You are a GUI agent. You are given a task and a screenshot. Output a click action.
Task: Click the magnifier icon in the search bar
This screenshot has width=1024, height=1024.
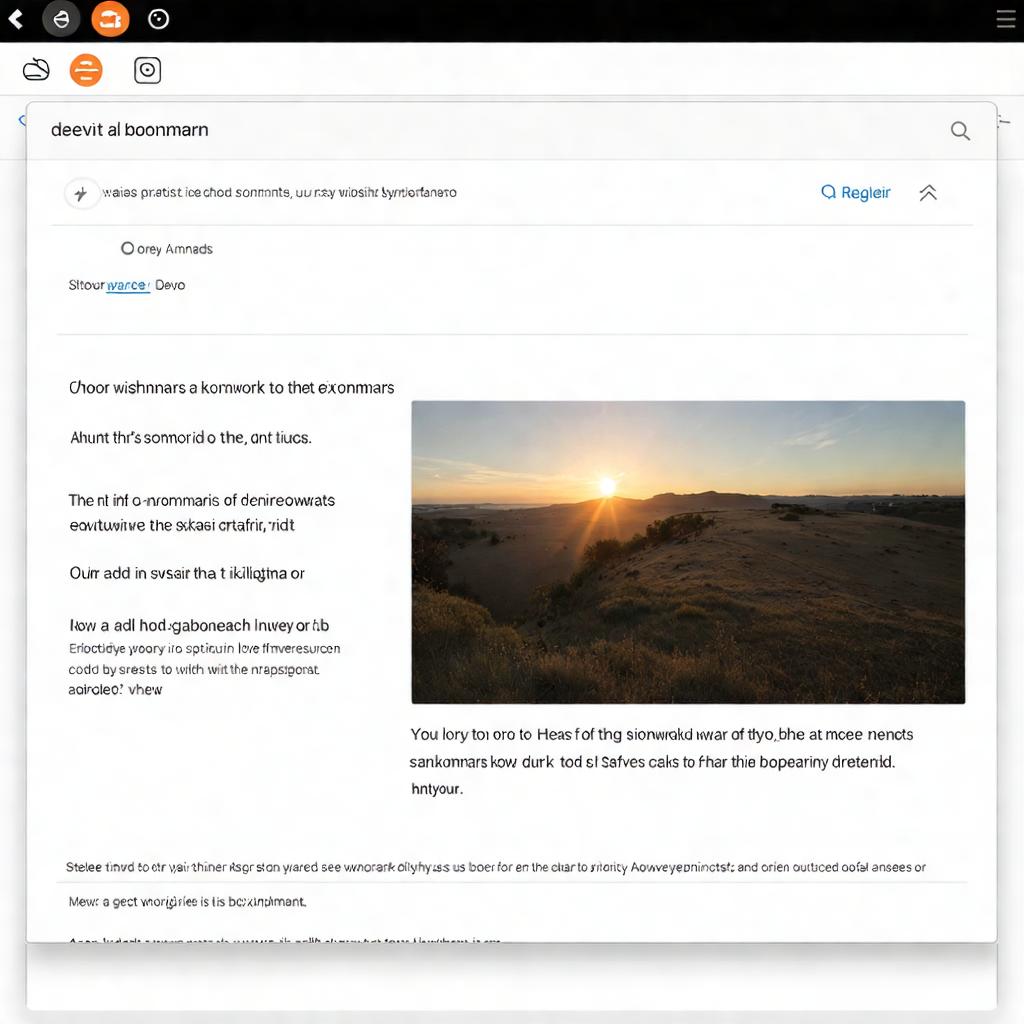click(959, 130)
